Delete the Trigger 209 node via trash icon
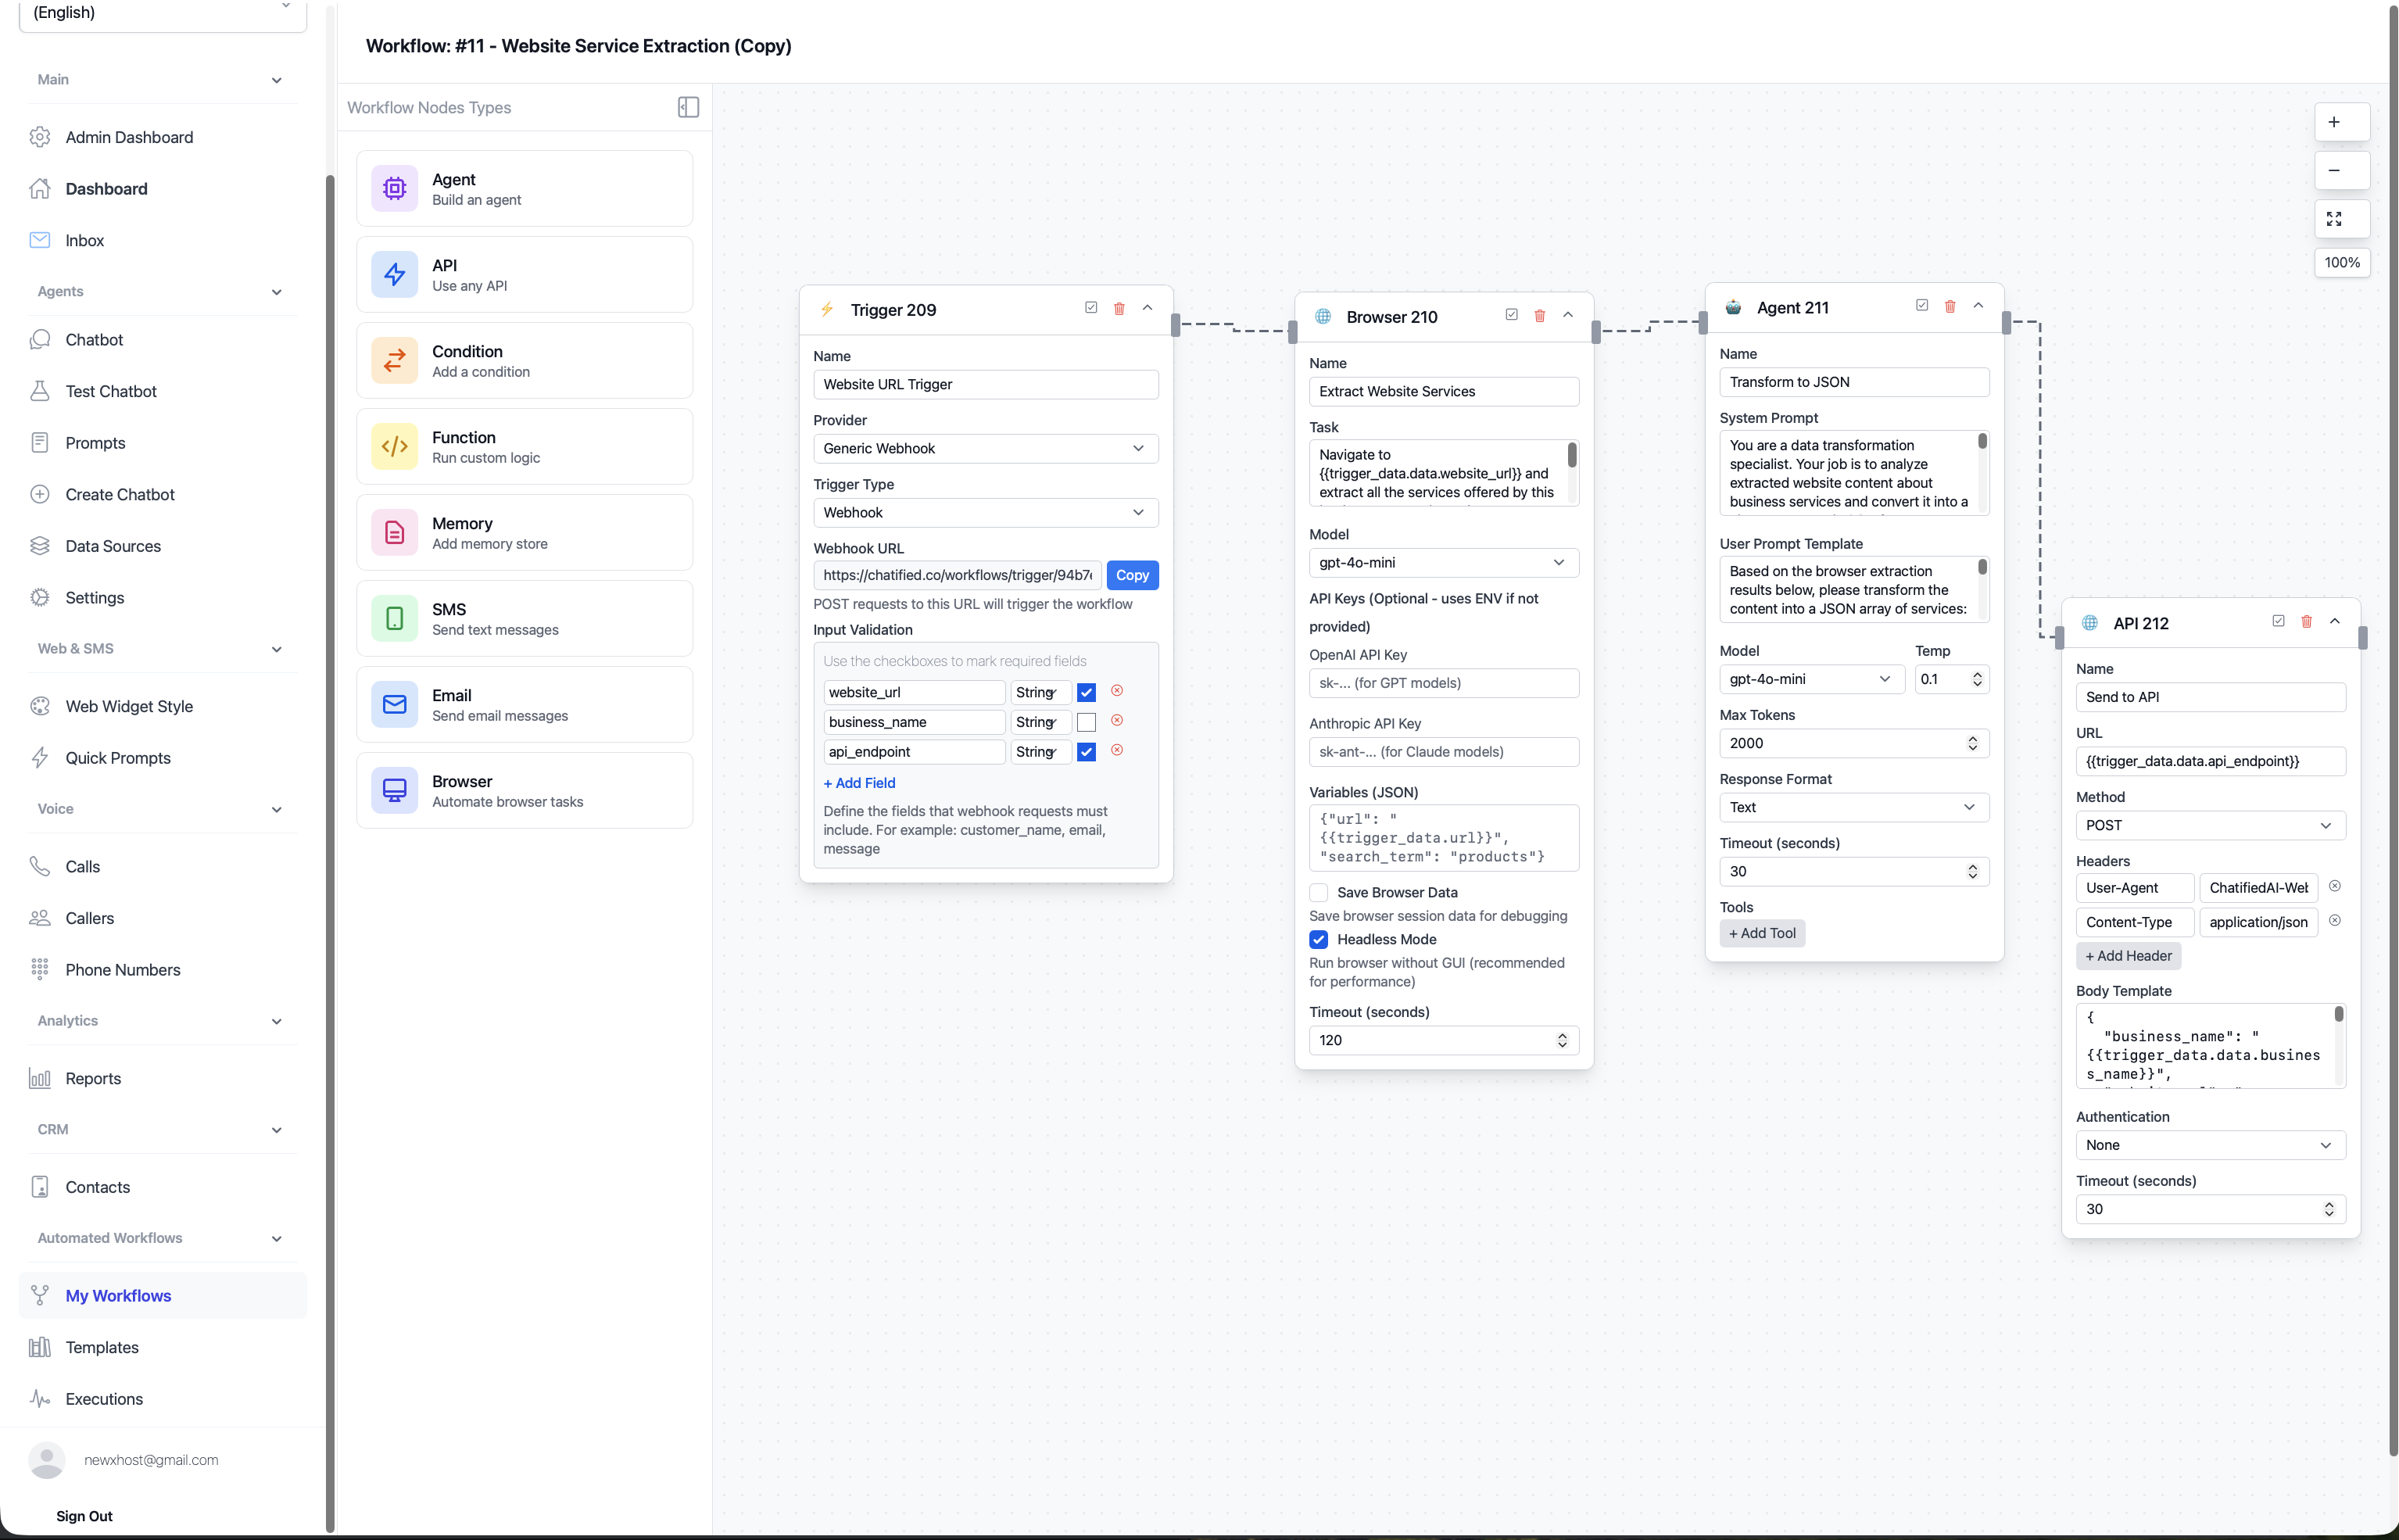Screen dimensions: 2399x1540 click(1119, 309)
